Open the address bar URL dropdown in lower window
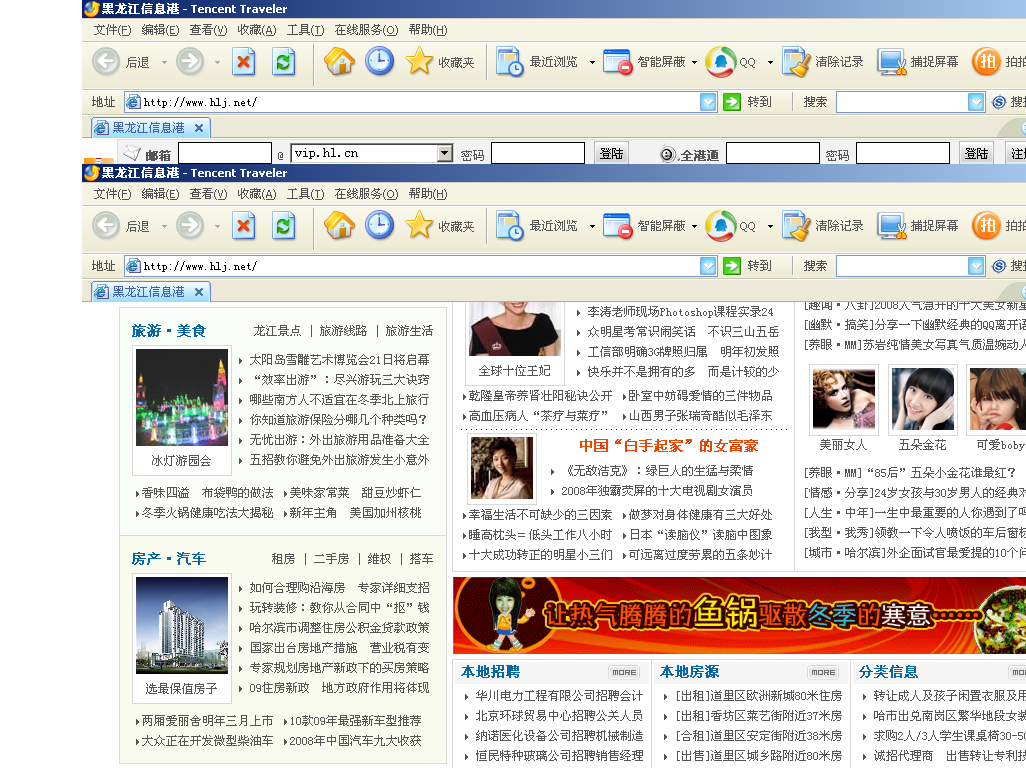The height and width of the screenshot is (768, 1026). pyautogui.click(x=708, y=266)
